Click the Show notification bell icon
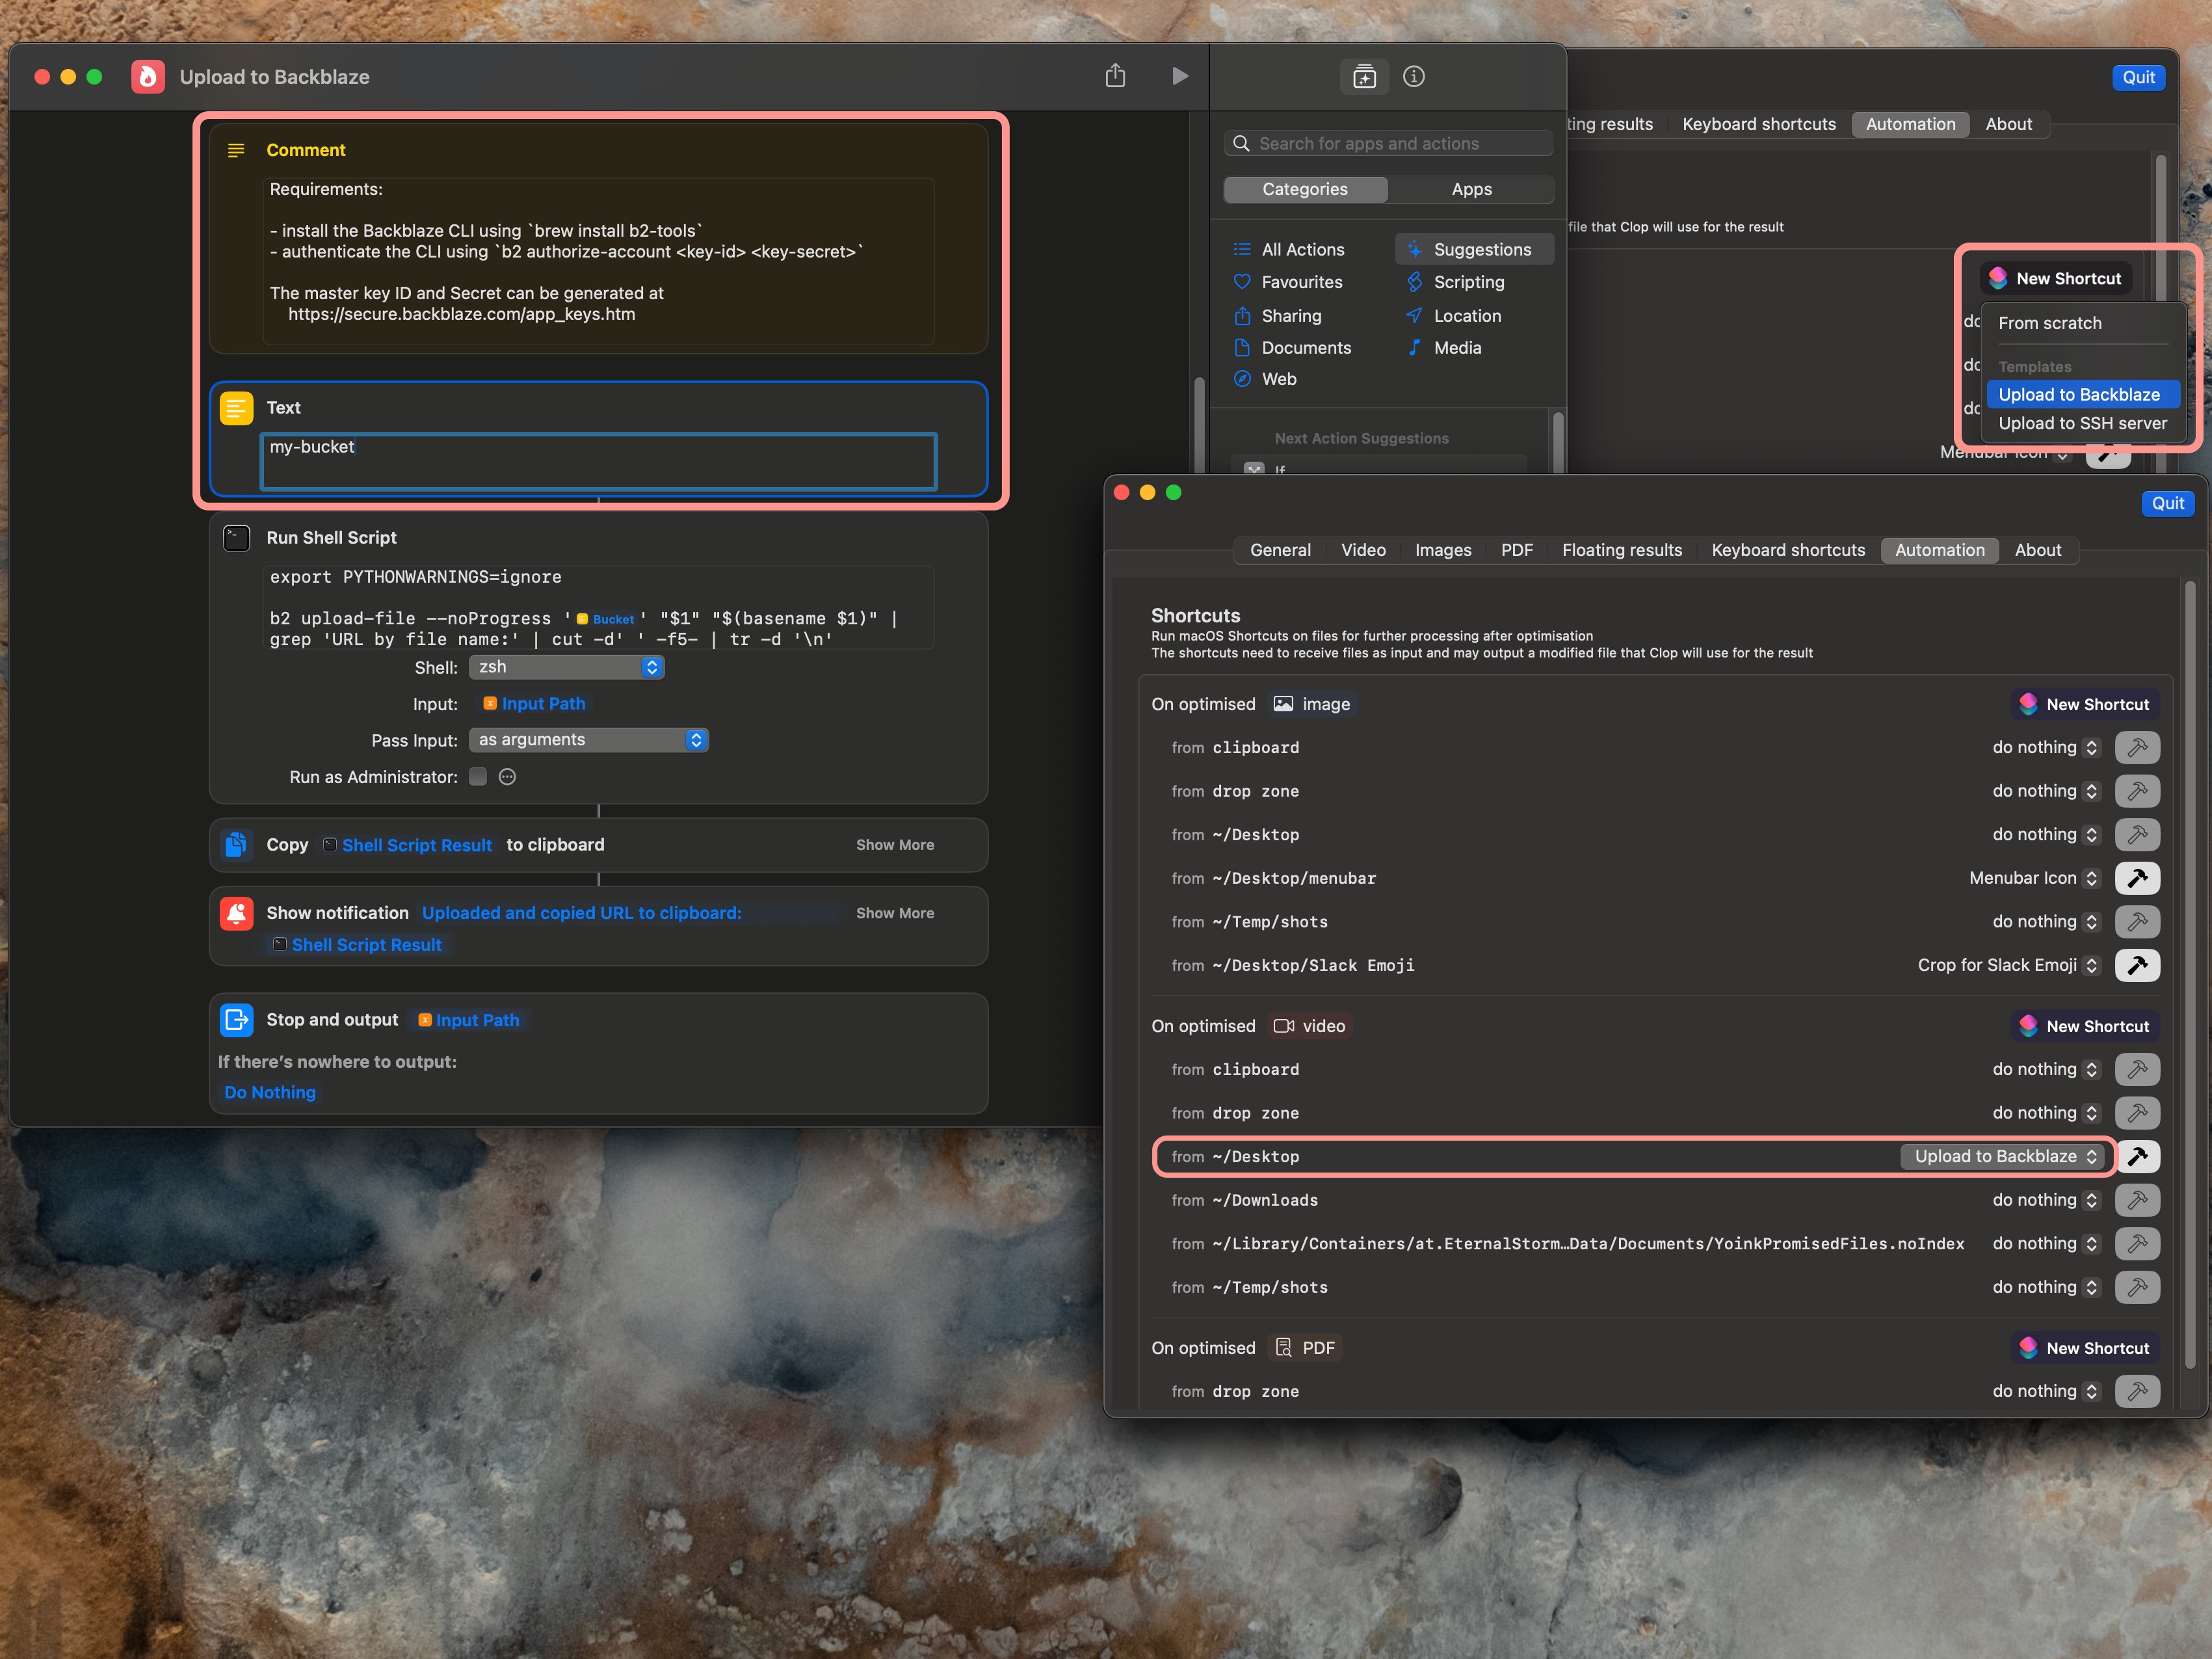2212x1659 pixels. [x=236, y=913]
